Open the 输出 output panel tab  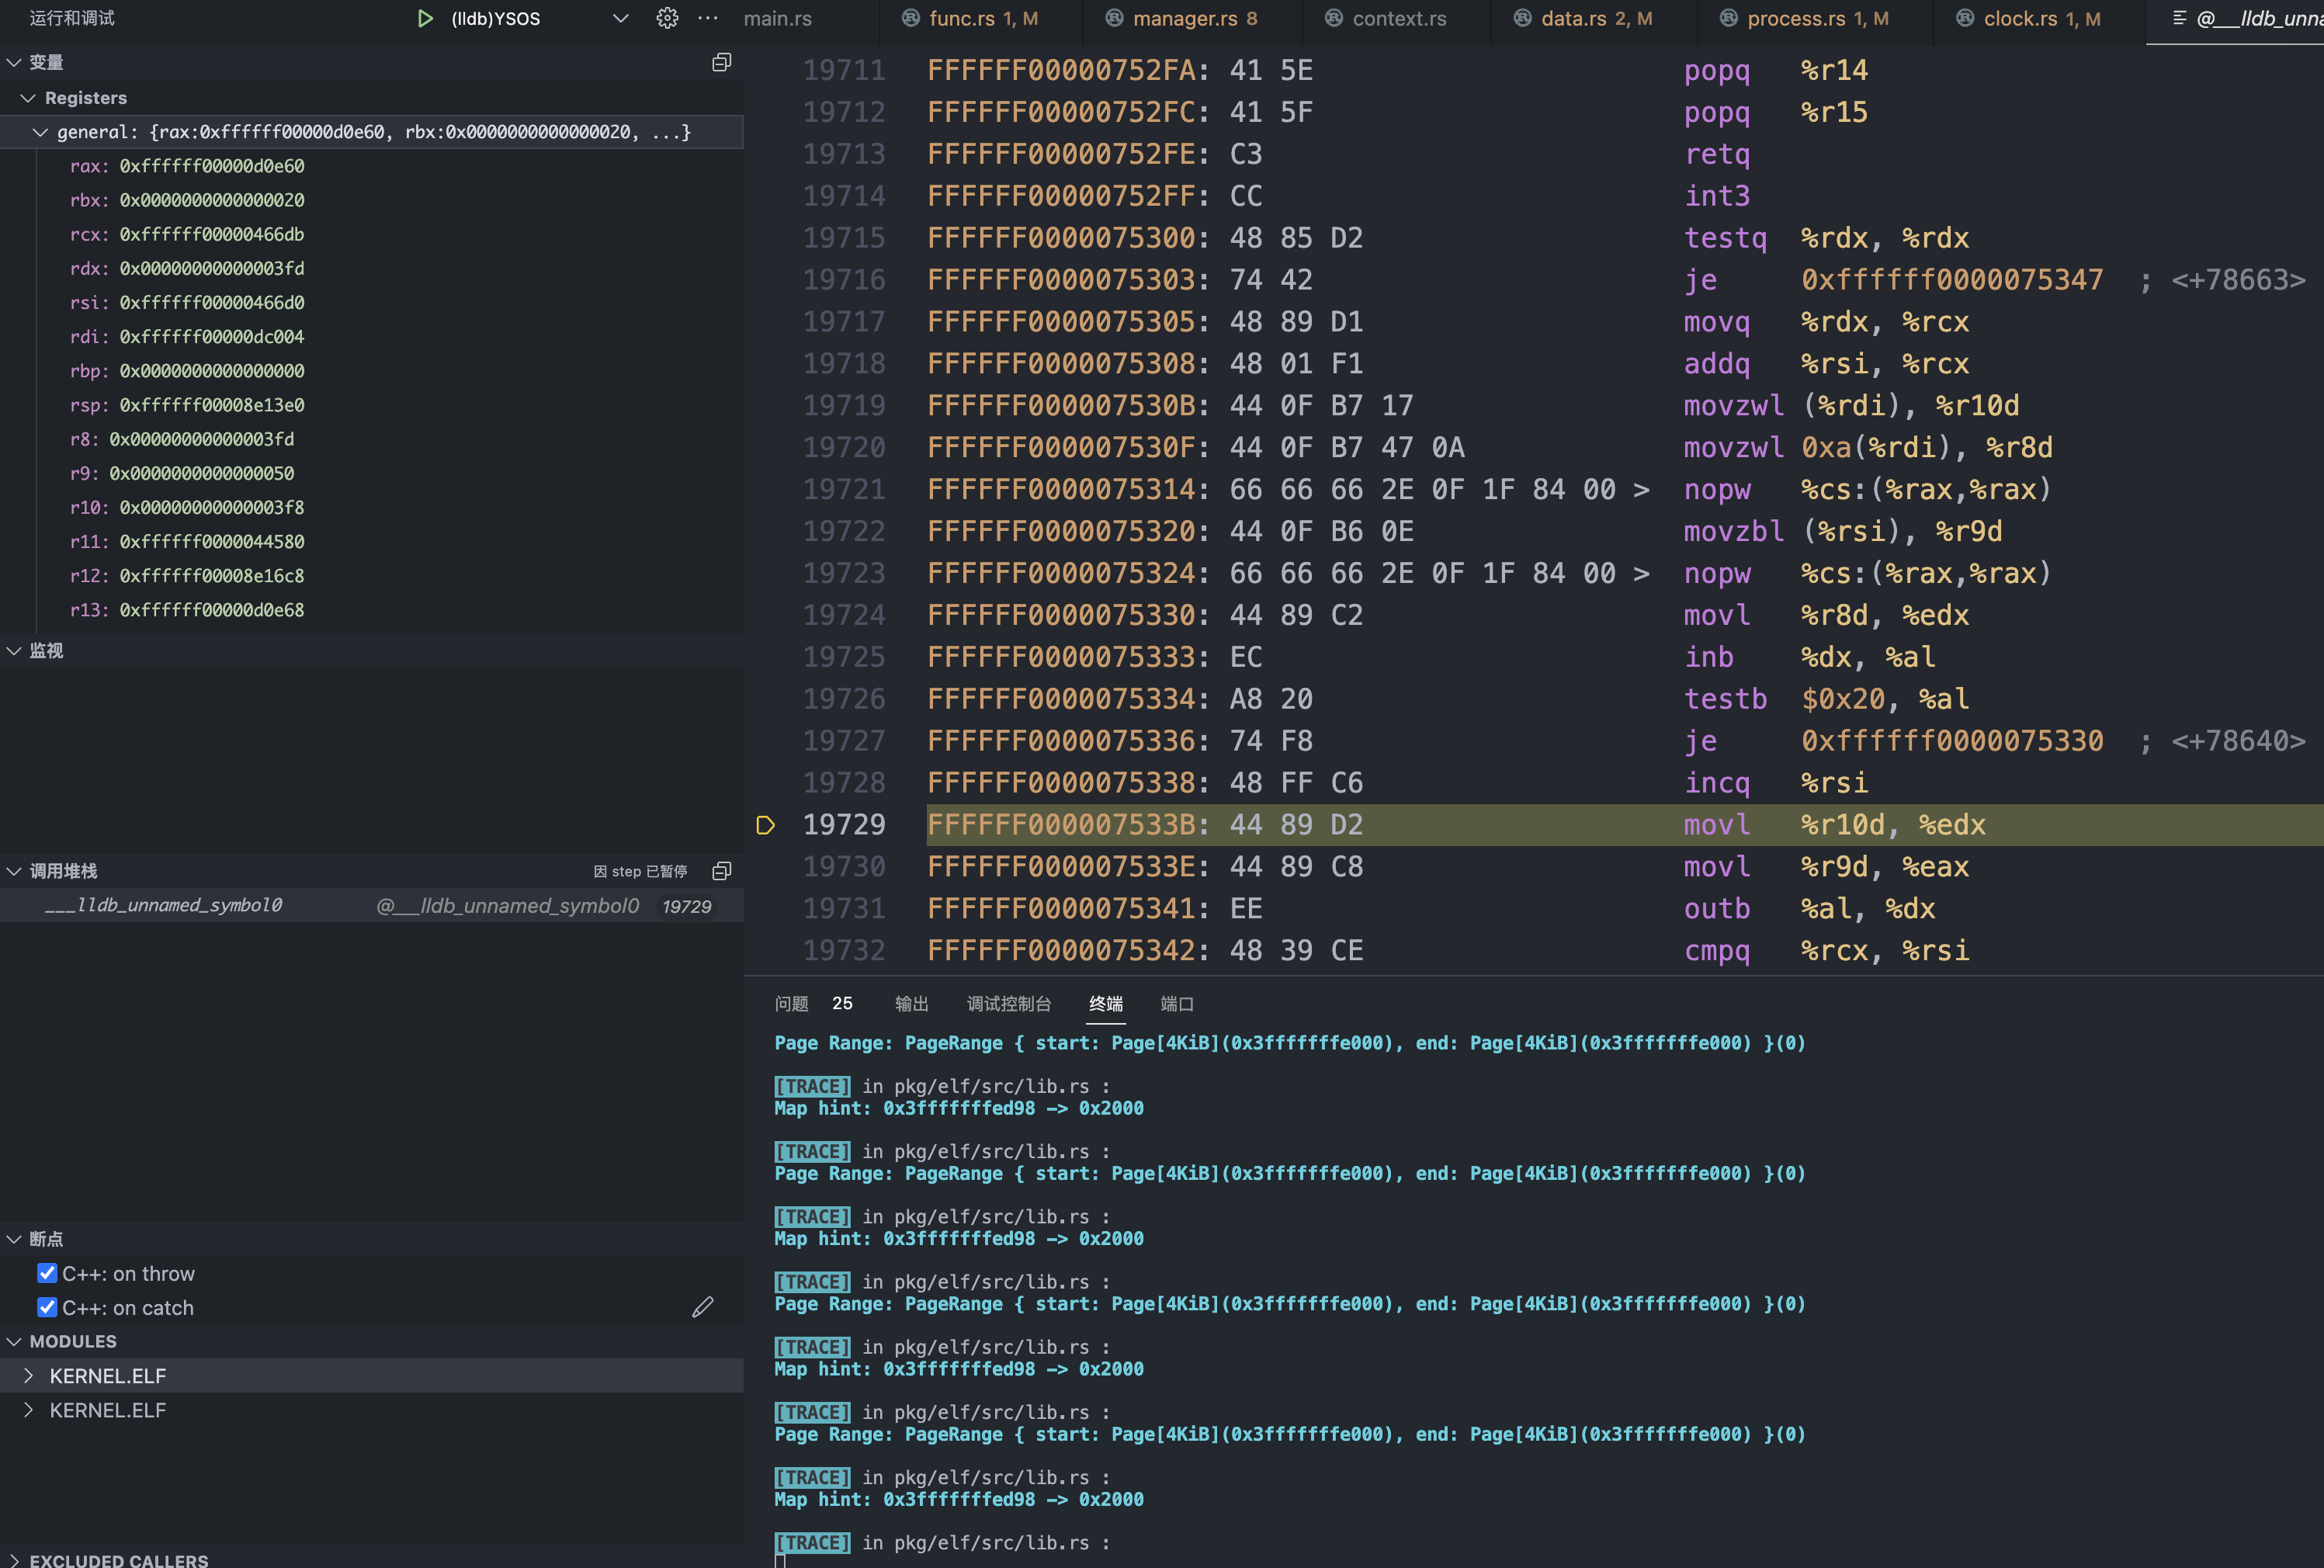(x=911, y=1003)
